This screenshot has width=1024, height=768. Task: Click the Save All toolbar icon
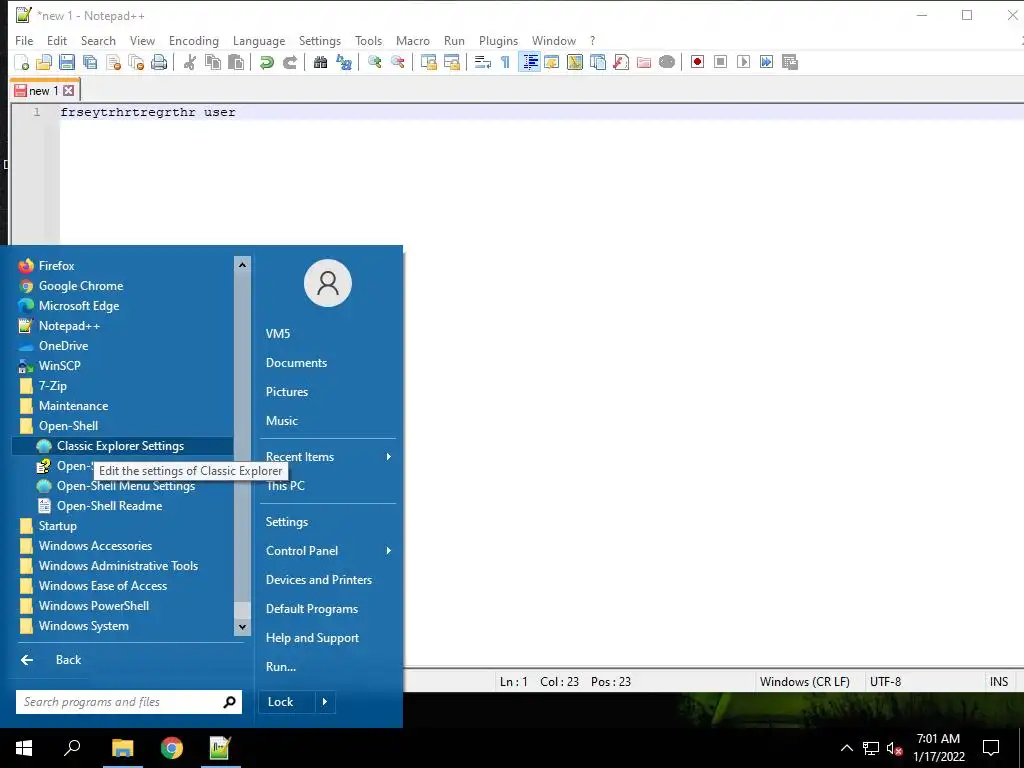coord(90,62)
